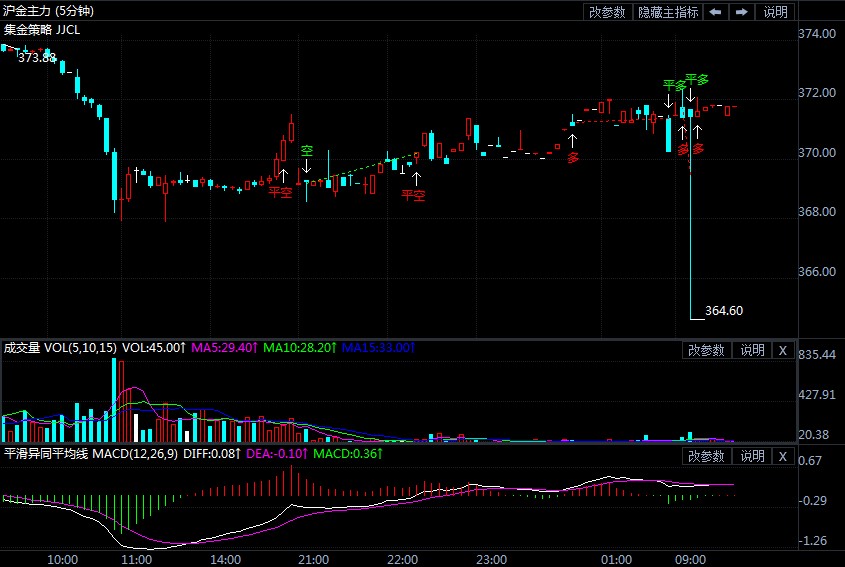Click the 平滑异同平均线 MACD(12,26,9) label
This screenshot has height=567, width=845.
tap(91, 454)
